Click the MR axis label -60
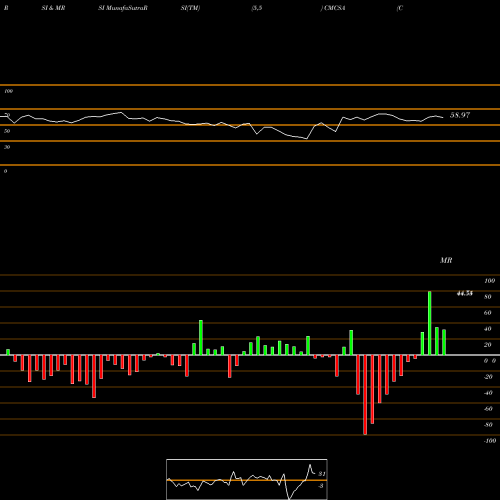The width and height of the screenshot is (500, 500). point(488,409)
